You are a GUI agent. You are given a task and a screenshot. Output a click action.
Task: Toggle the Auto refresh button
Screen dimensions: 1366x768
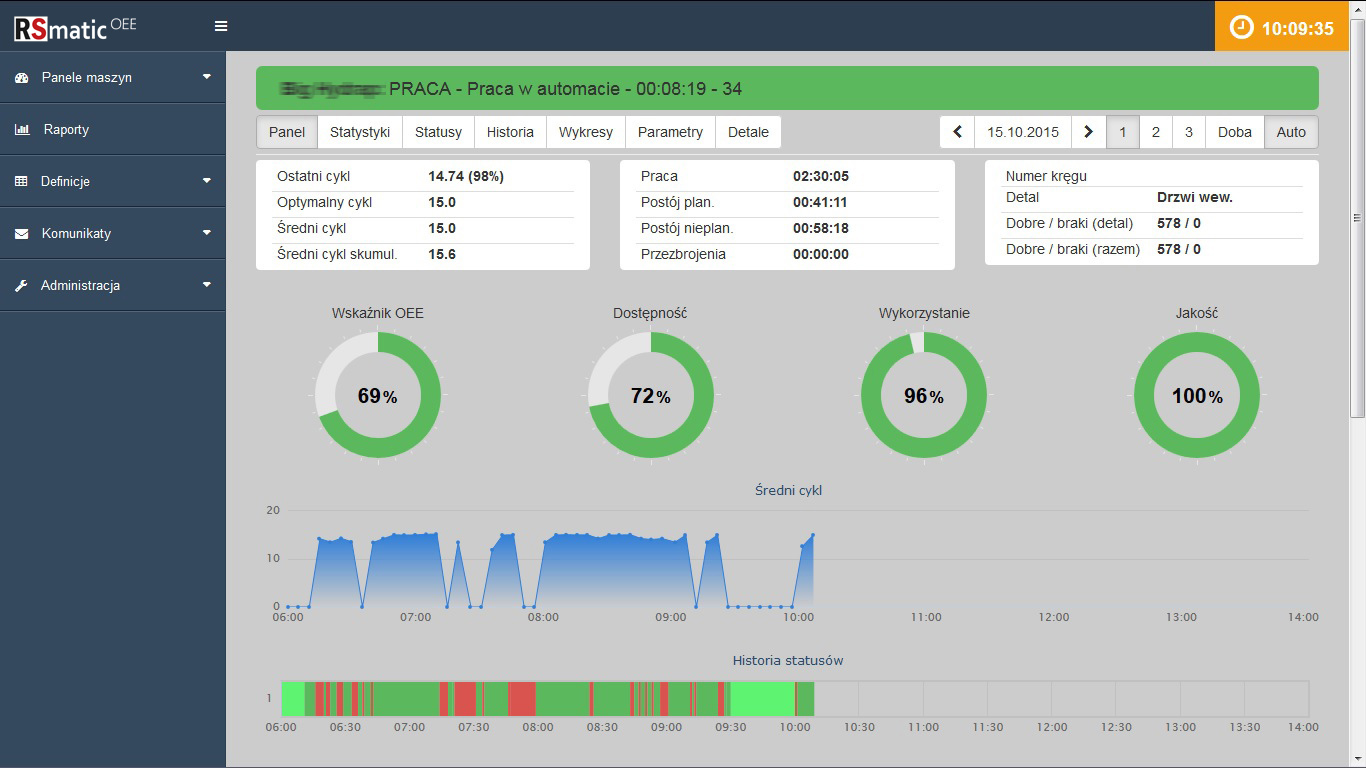pyautogui.click(x=1292, y=132)
